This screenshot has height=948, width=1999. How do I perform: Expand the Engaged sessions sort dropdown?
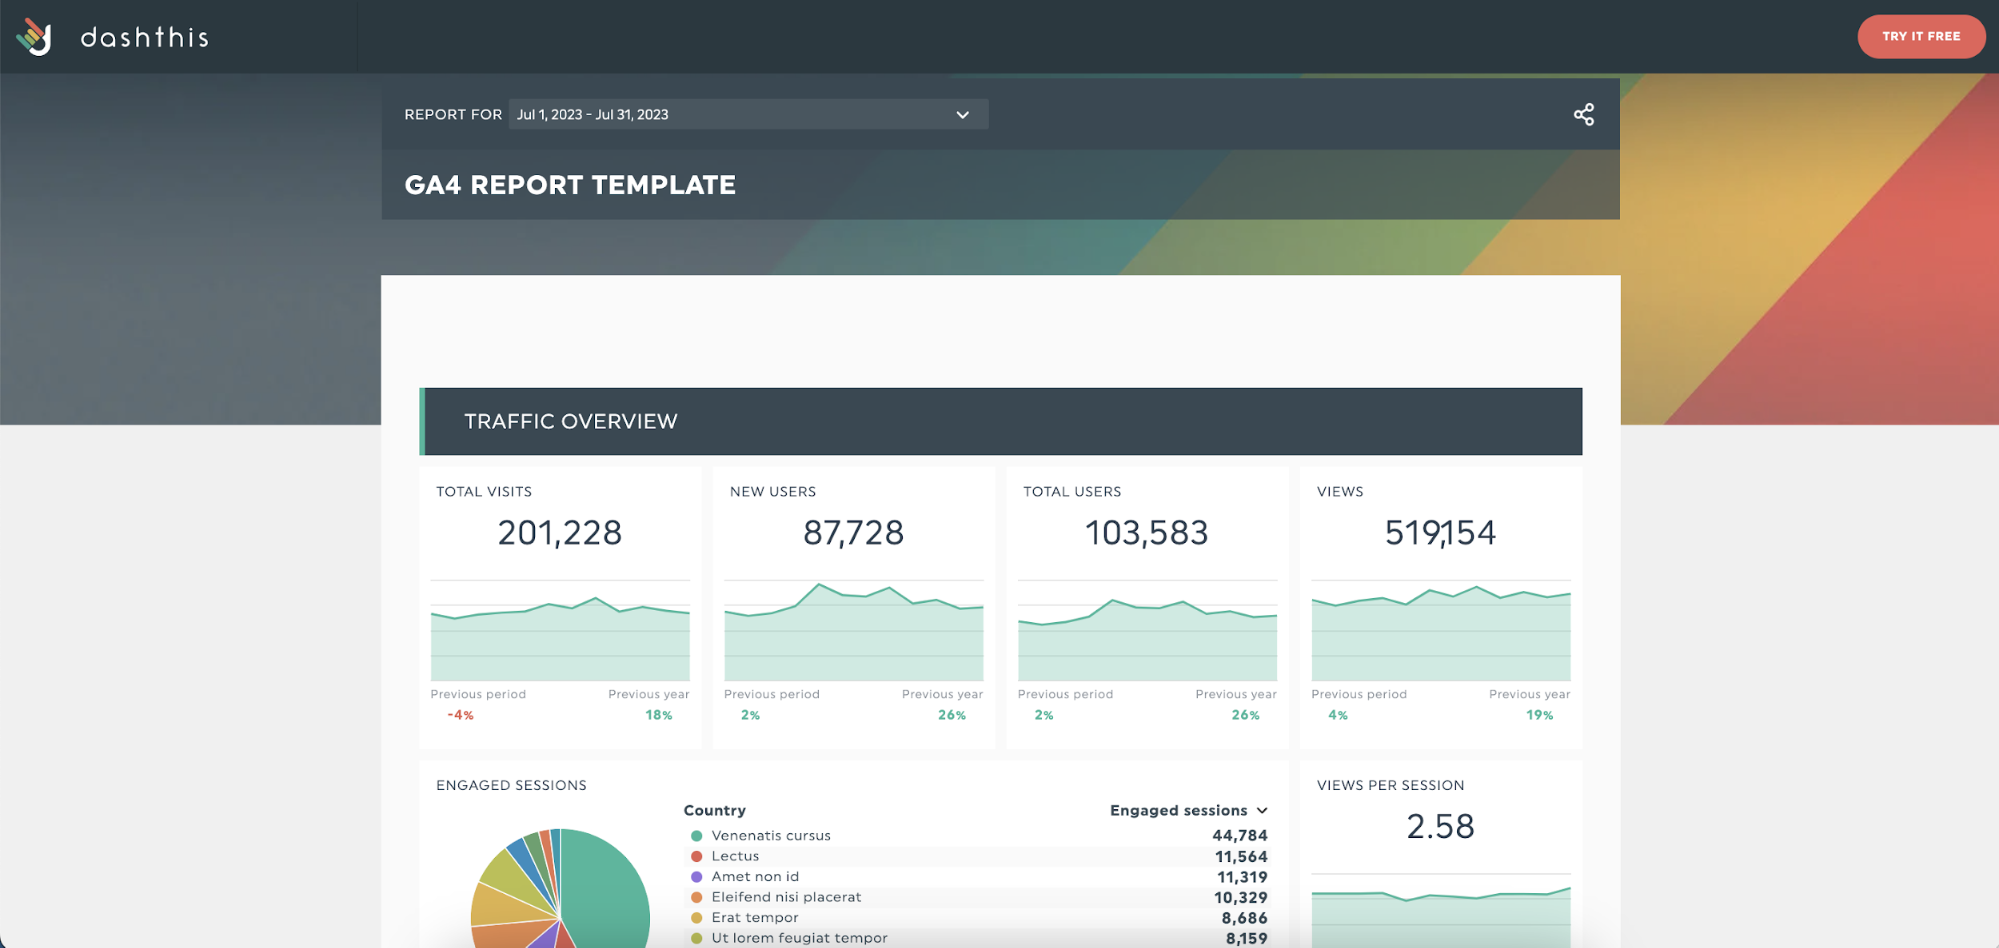1262,810
